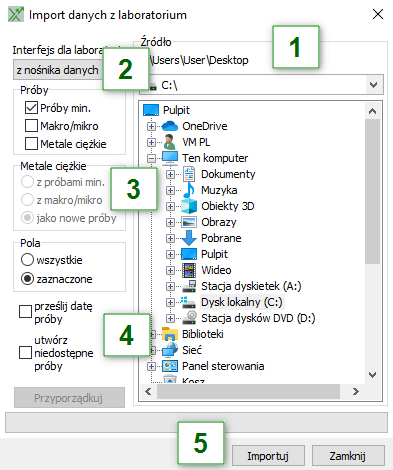Click the Wideo film icon
The height and width of the screenshot is (470, 393).
tap(189, 270)
